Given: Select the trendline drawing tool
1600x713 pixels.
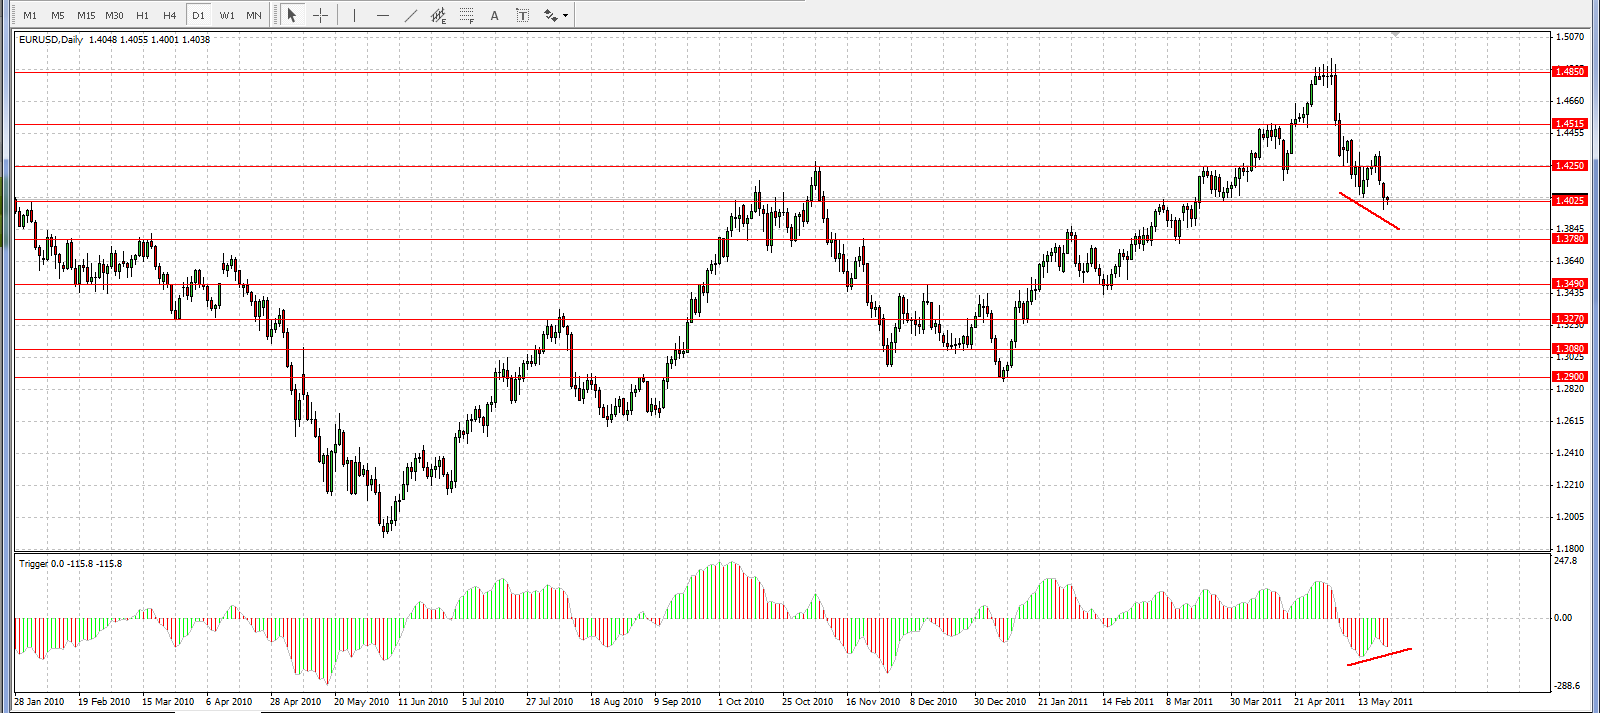Looking at the screenshot, I should point(411,15).
